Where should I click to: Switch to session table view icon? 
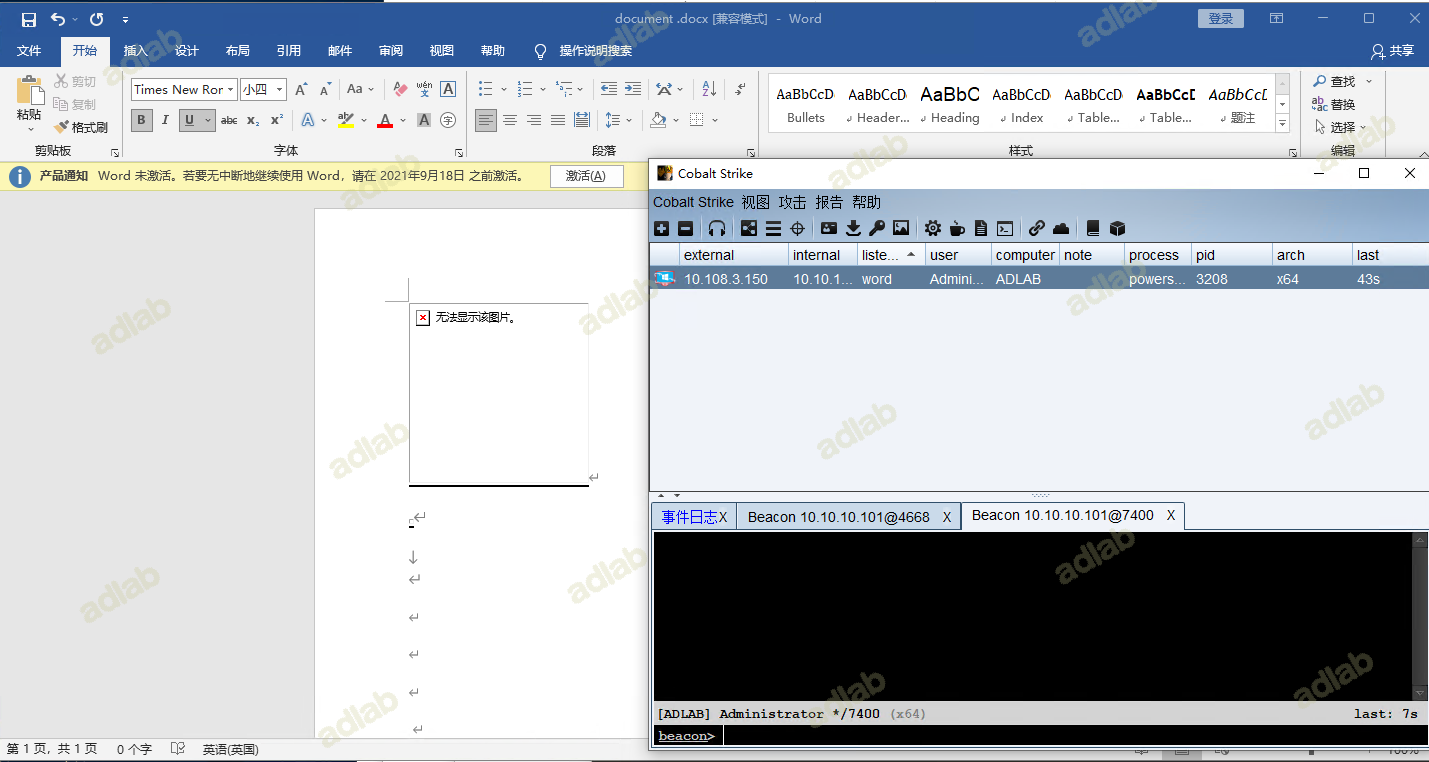click(773, 228)
